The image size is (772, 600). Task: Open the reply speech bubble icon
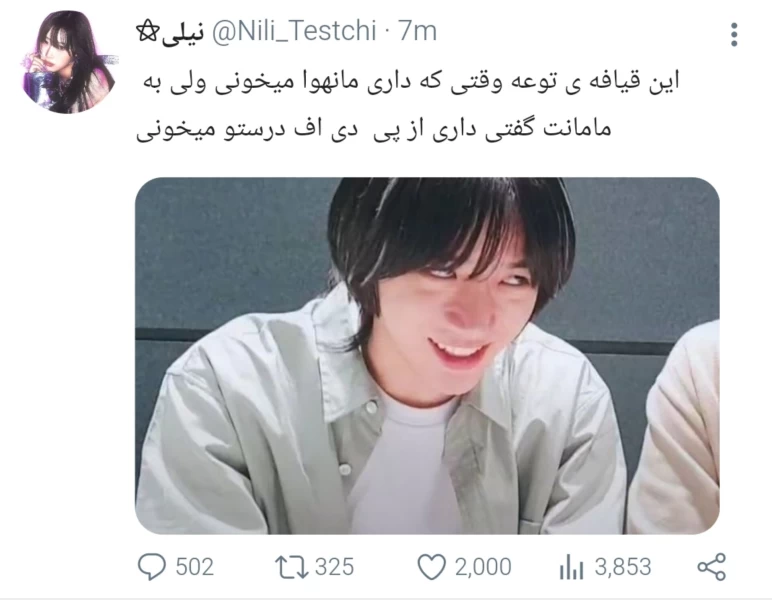pyautogui.click(x=151, y=567)
